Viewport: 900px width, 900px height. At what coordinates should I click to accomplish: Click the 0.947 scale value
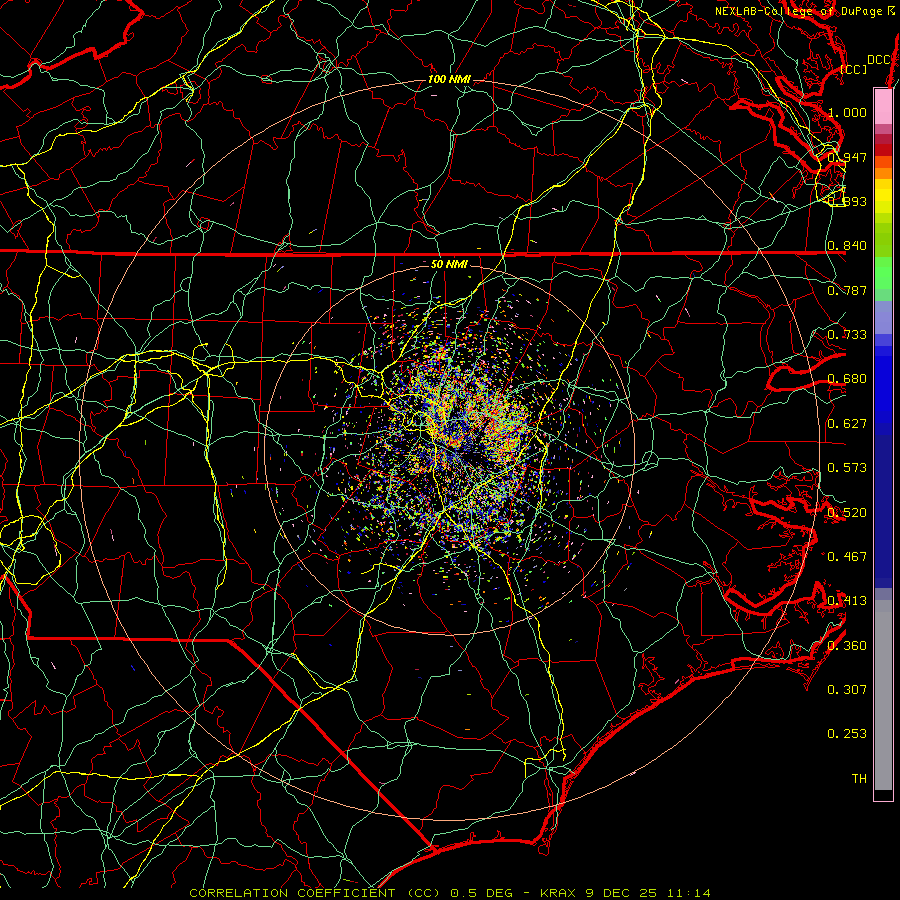coord(848,157)
